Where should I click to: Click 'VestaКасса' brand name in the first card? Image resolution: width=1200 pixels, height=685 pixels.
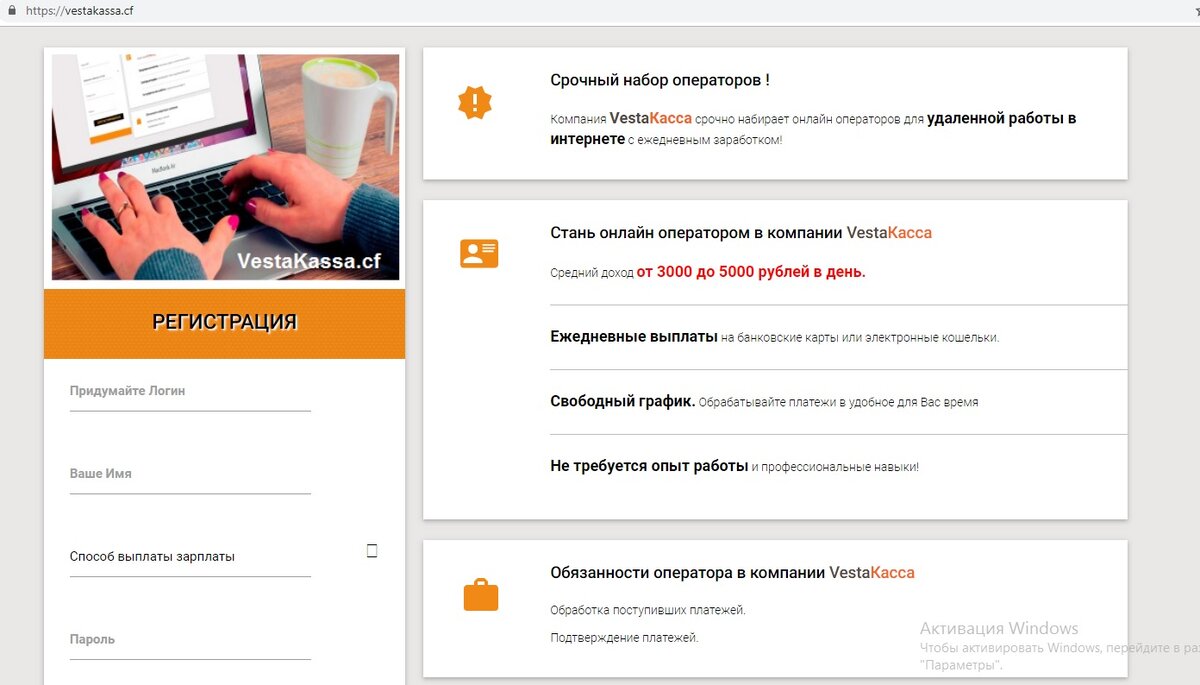tap(650, 118)
